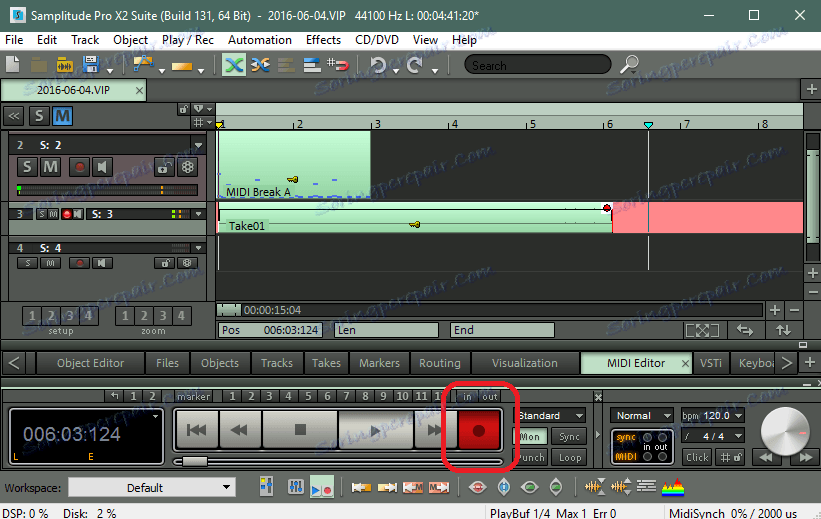Image resolution: width=821 pixels, height=519 pixels.
Task: Open project with the folder icon
Action: [39, 65]
